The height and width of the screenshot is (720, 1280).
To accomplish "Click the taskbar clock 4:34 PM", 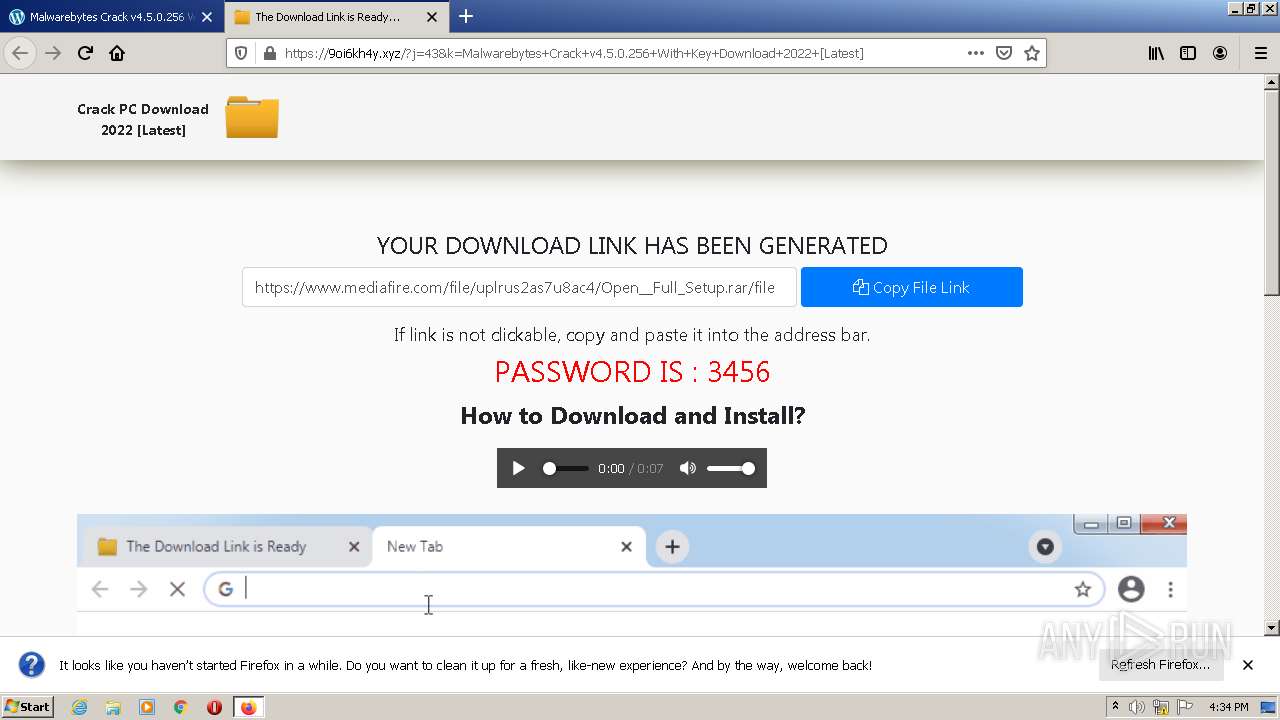I will pos(1228,707).
